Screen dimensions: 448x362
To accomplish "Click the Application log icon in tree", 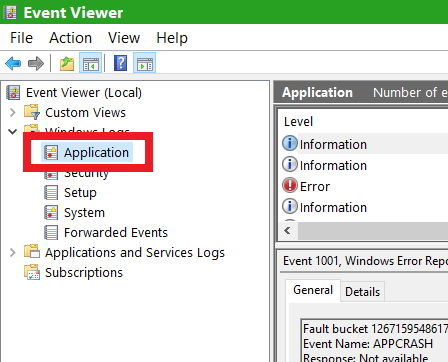I will [x=51, y=152].
